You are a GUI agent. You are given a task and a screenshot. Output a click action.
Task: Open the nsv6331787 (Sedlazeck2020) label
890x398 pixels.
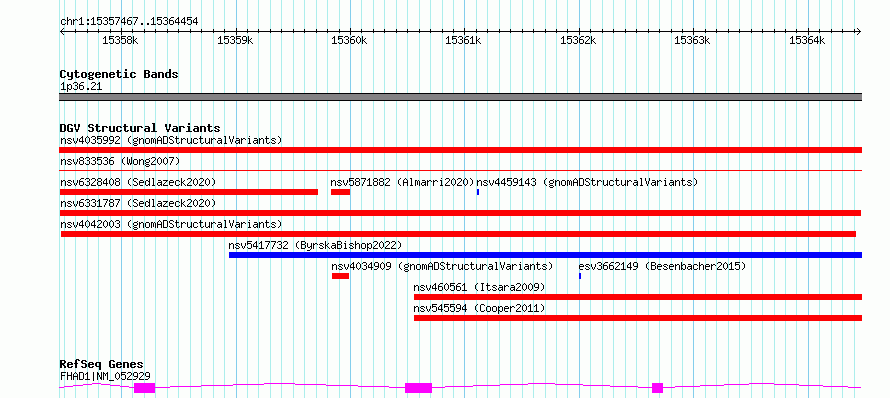click(138, 203)
